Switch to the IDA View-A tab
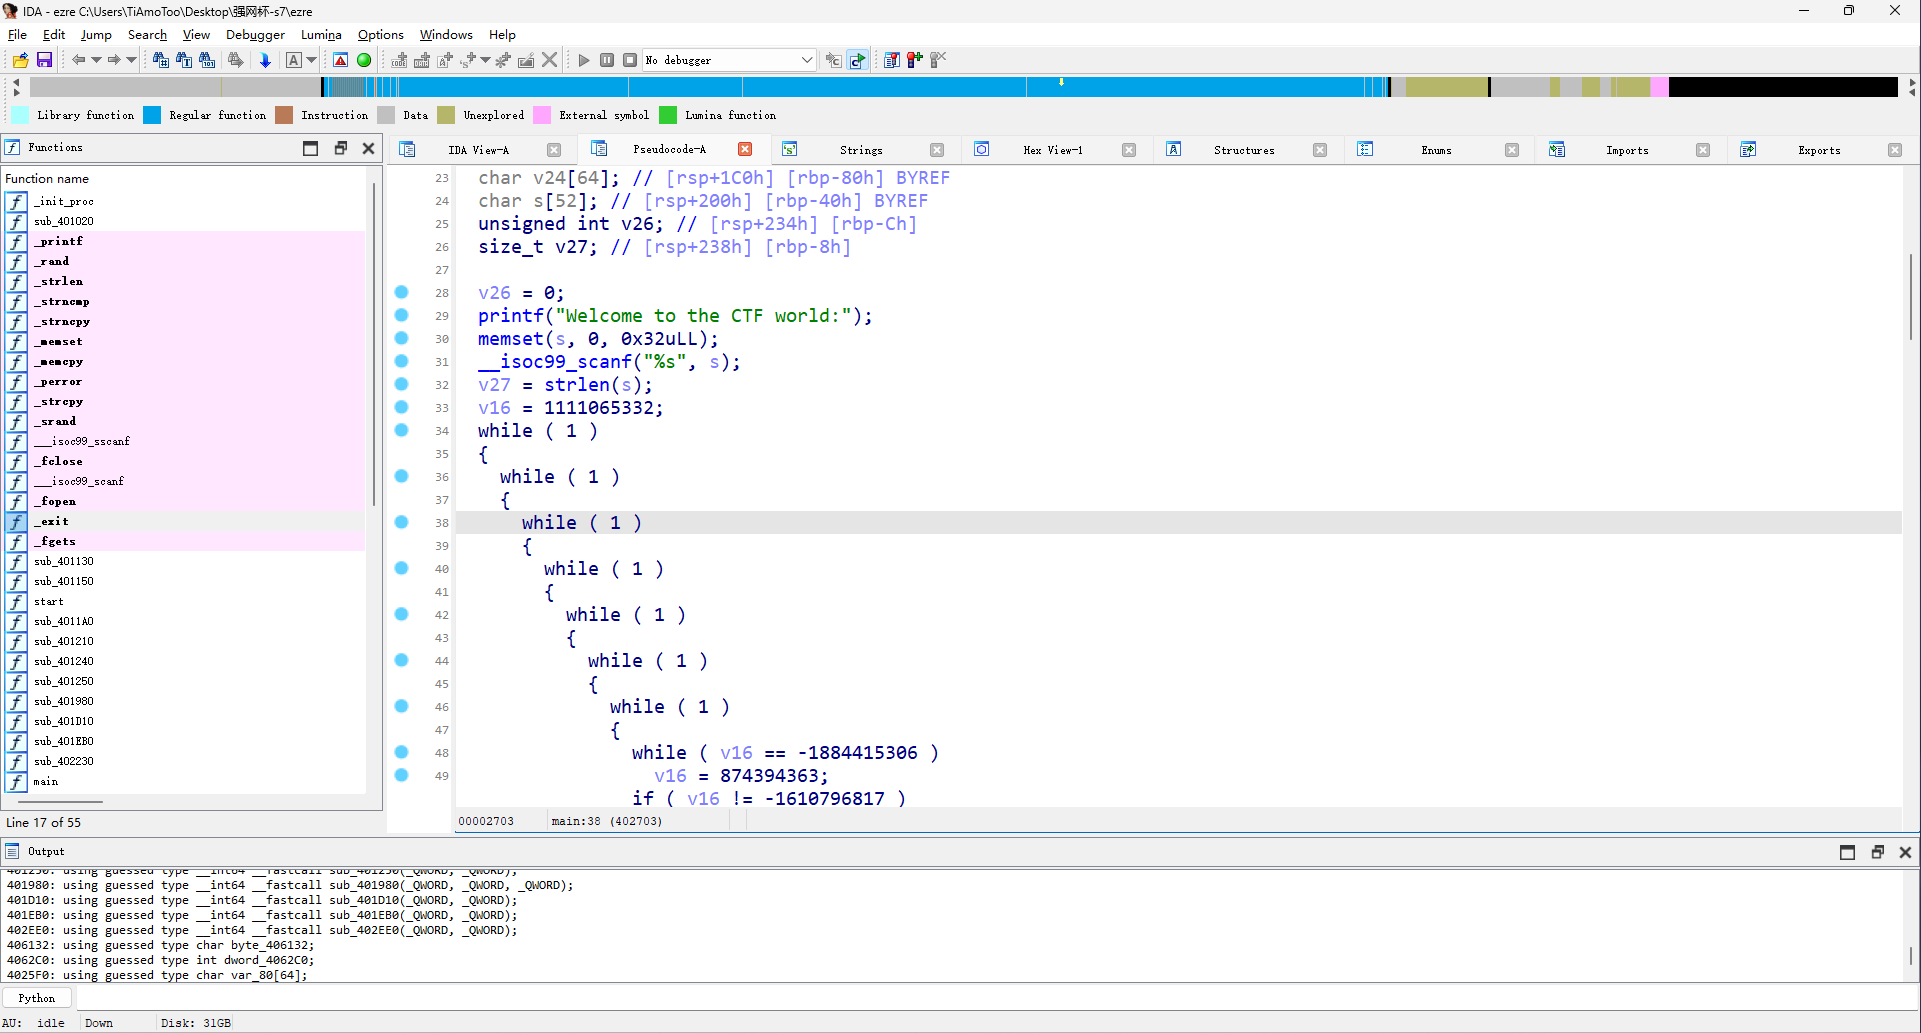1921x1033 pixels. (x=478, y=150)
